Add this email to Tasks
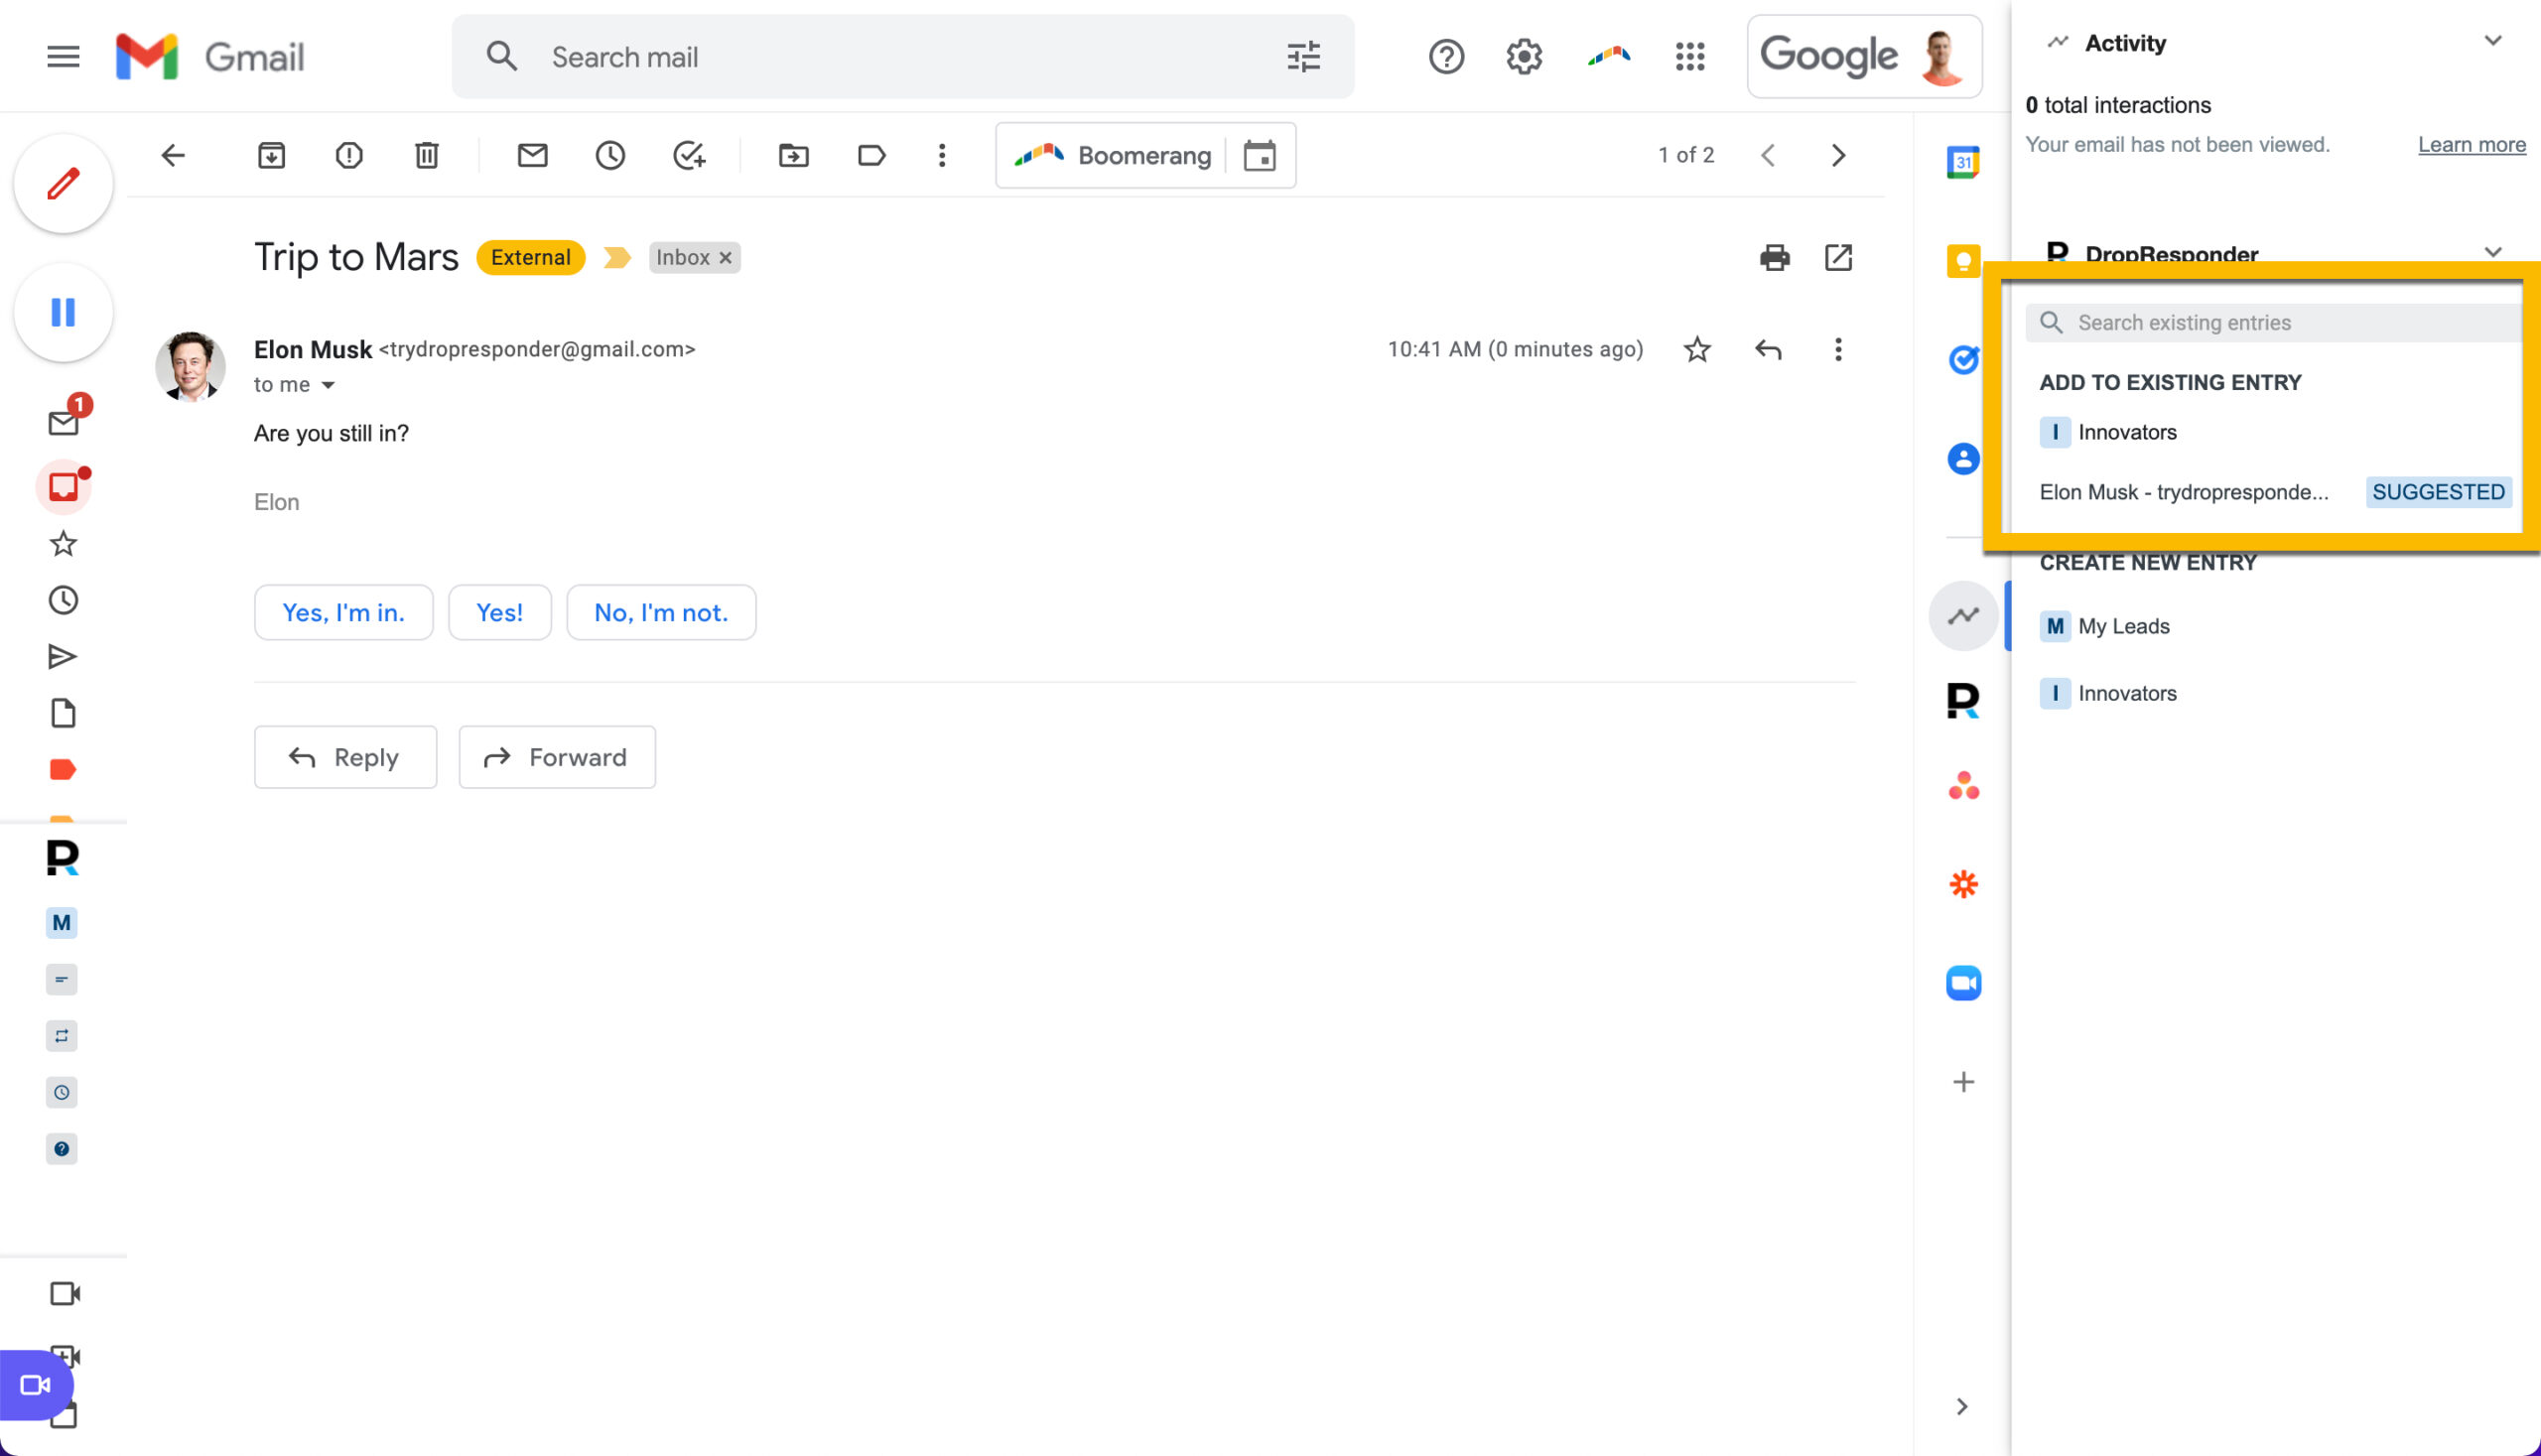This screenshot has width=2541, height=1456. [x=689, y=155]
